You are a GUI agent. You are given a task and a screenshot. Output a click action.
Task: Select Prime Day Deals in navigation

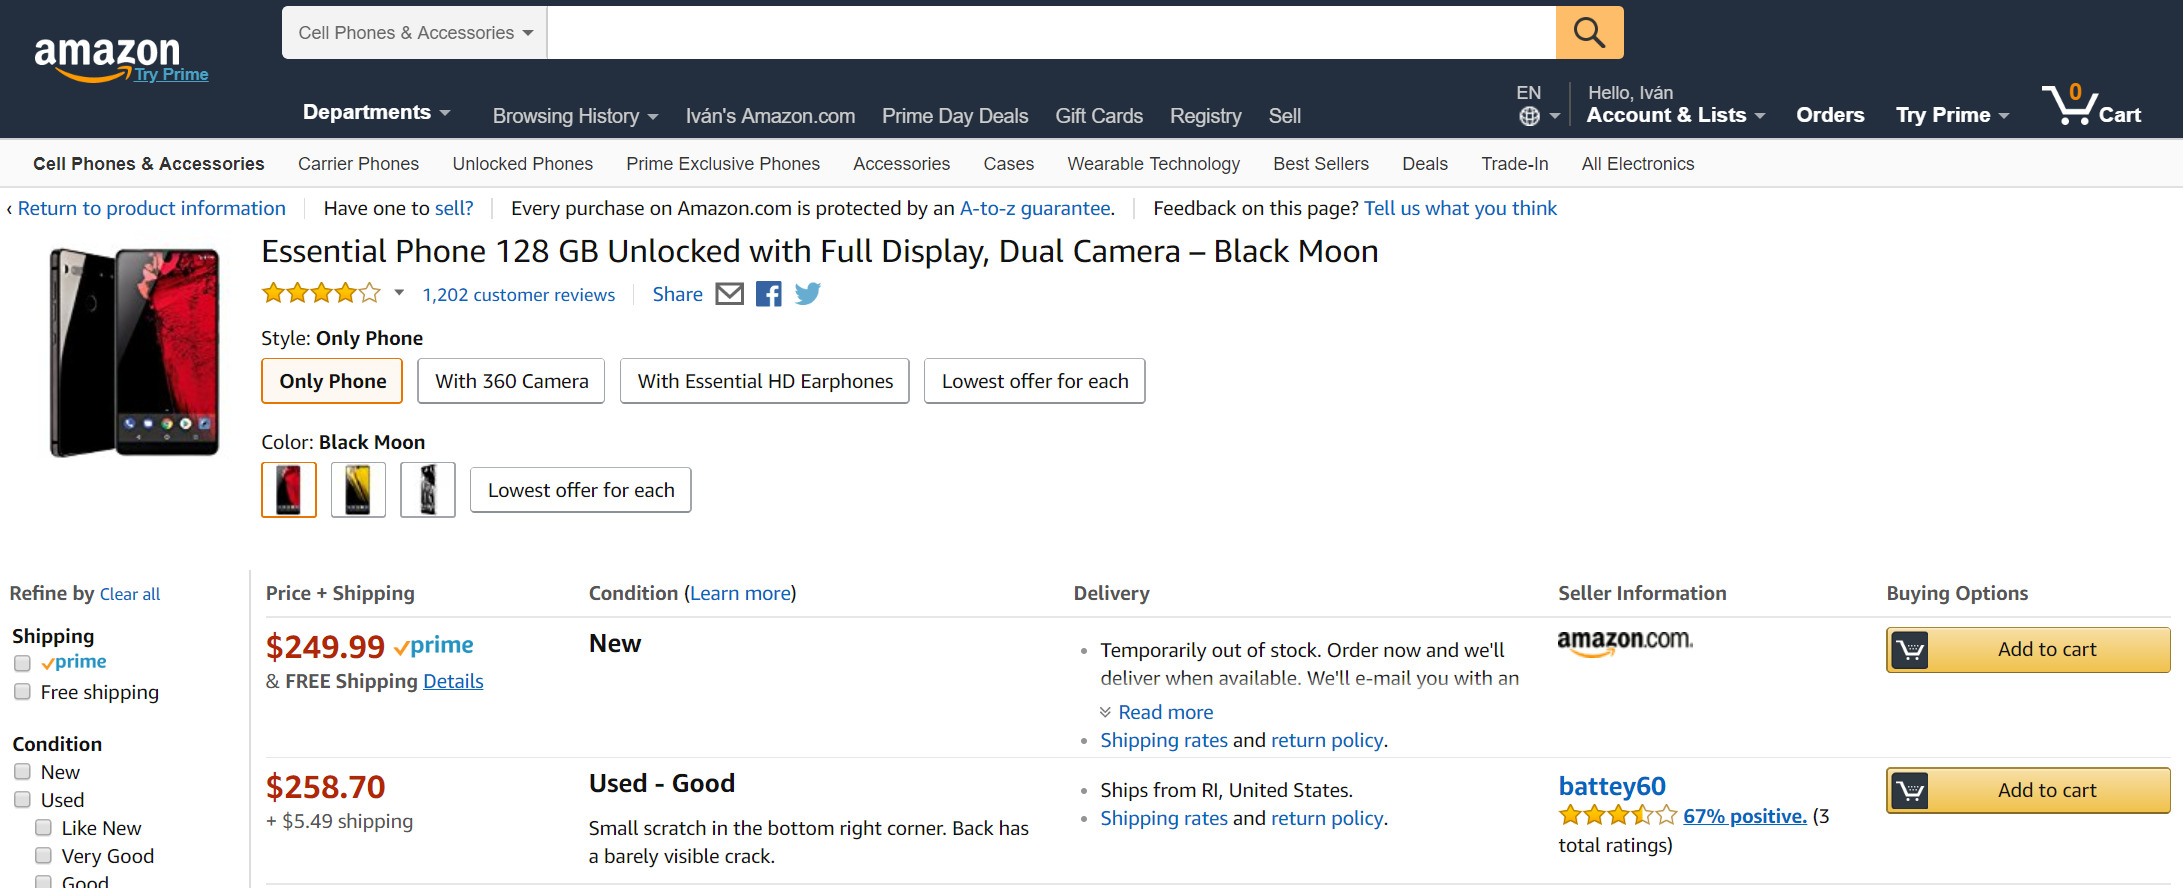954,116
